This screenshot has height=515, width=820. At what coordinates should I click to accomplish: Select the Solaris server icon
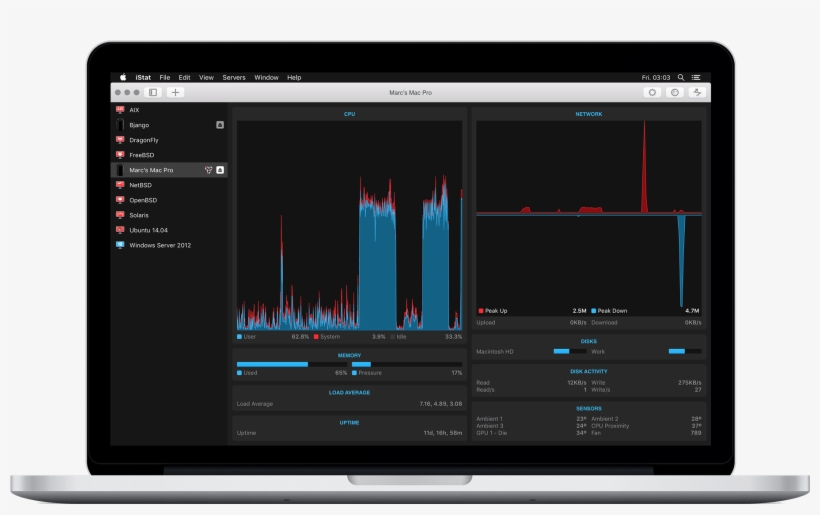[120, 215]
